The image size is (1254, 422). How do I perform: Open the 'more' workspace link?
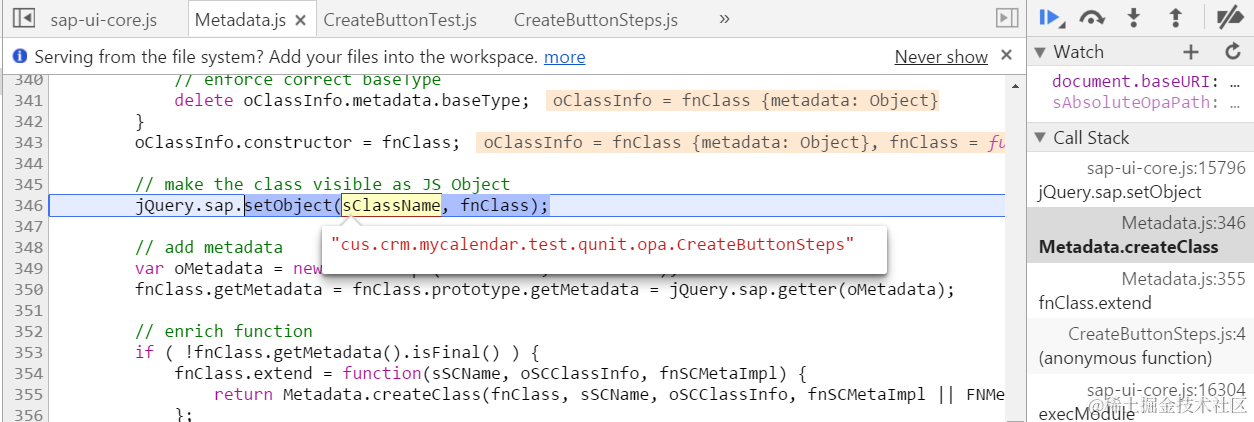point(565,57)
